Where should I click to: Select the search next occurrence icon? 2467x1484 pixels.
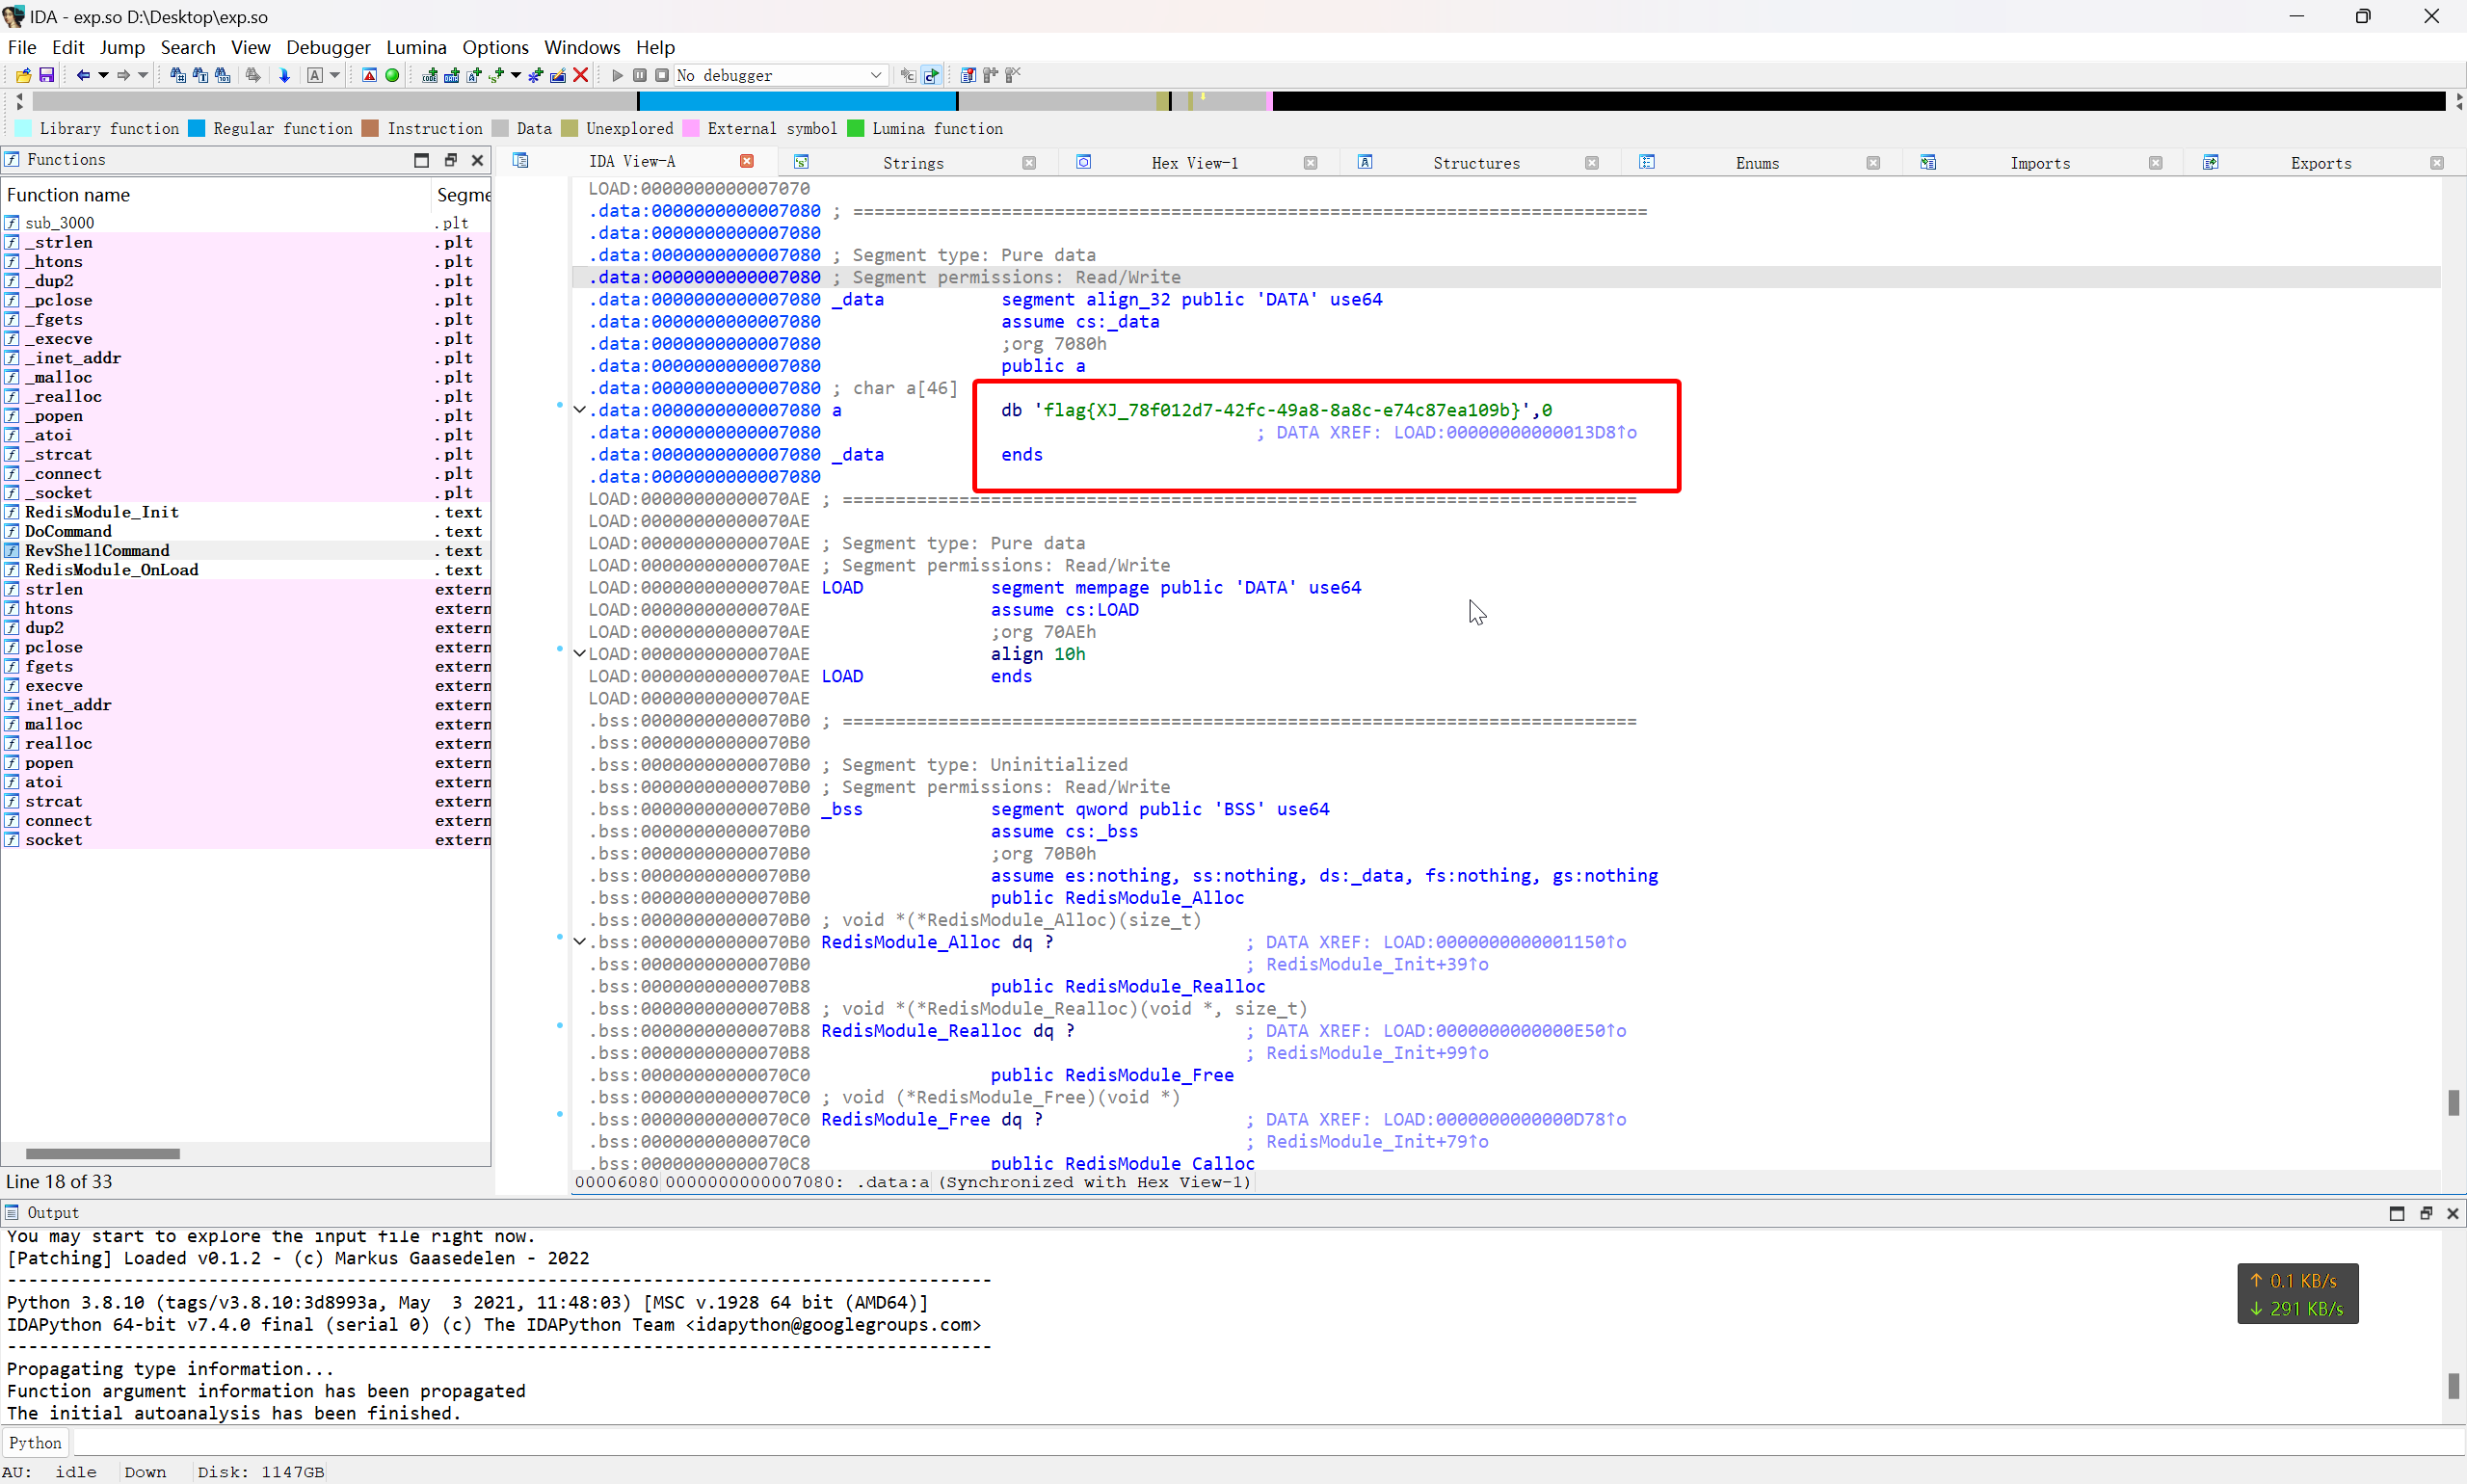tap(253, 75)
